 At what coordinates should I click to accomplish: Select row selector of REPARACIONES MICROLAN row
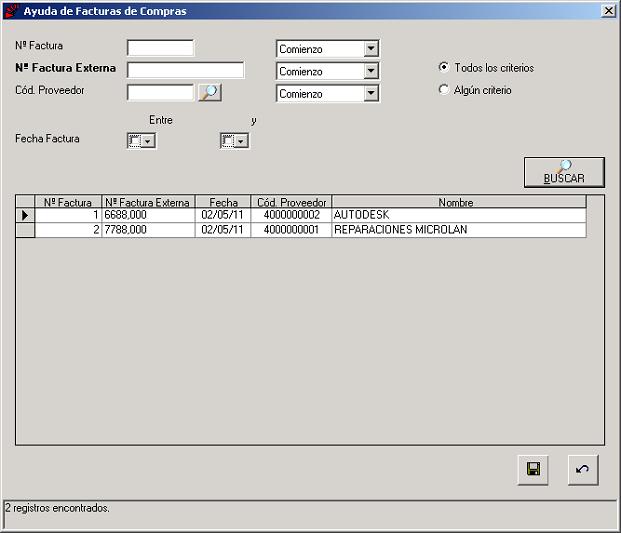point(25,230)
